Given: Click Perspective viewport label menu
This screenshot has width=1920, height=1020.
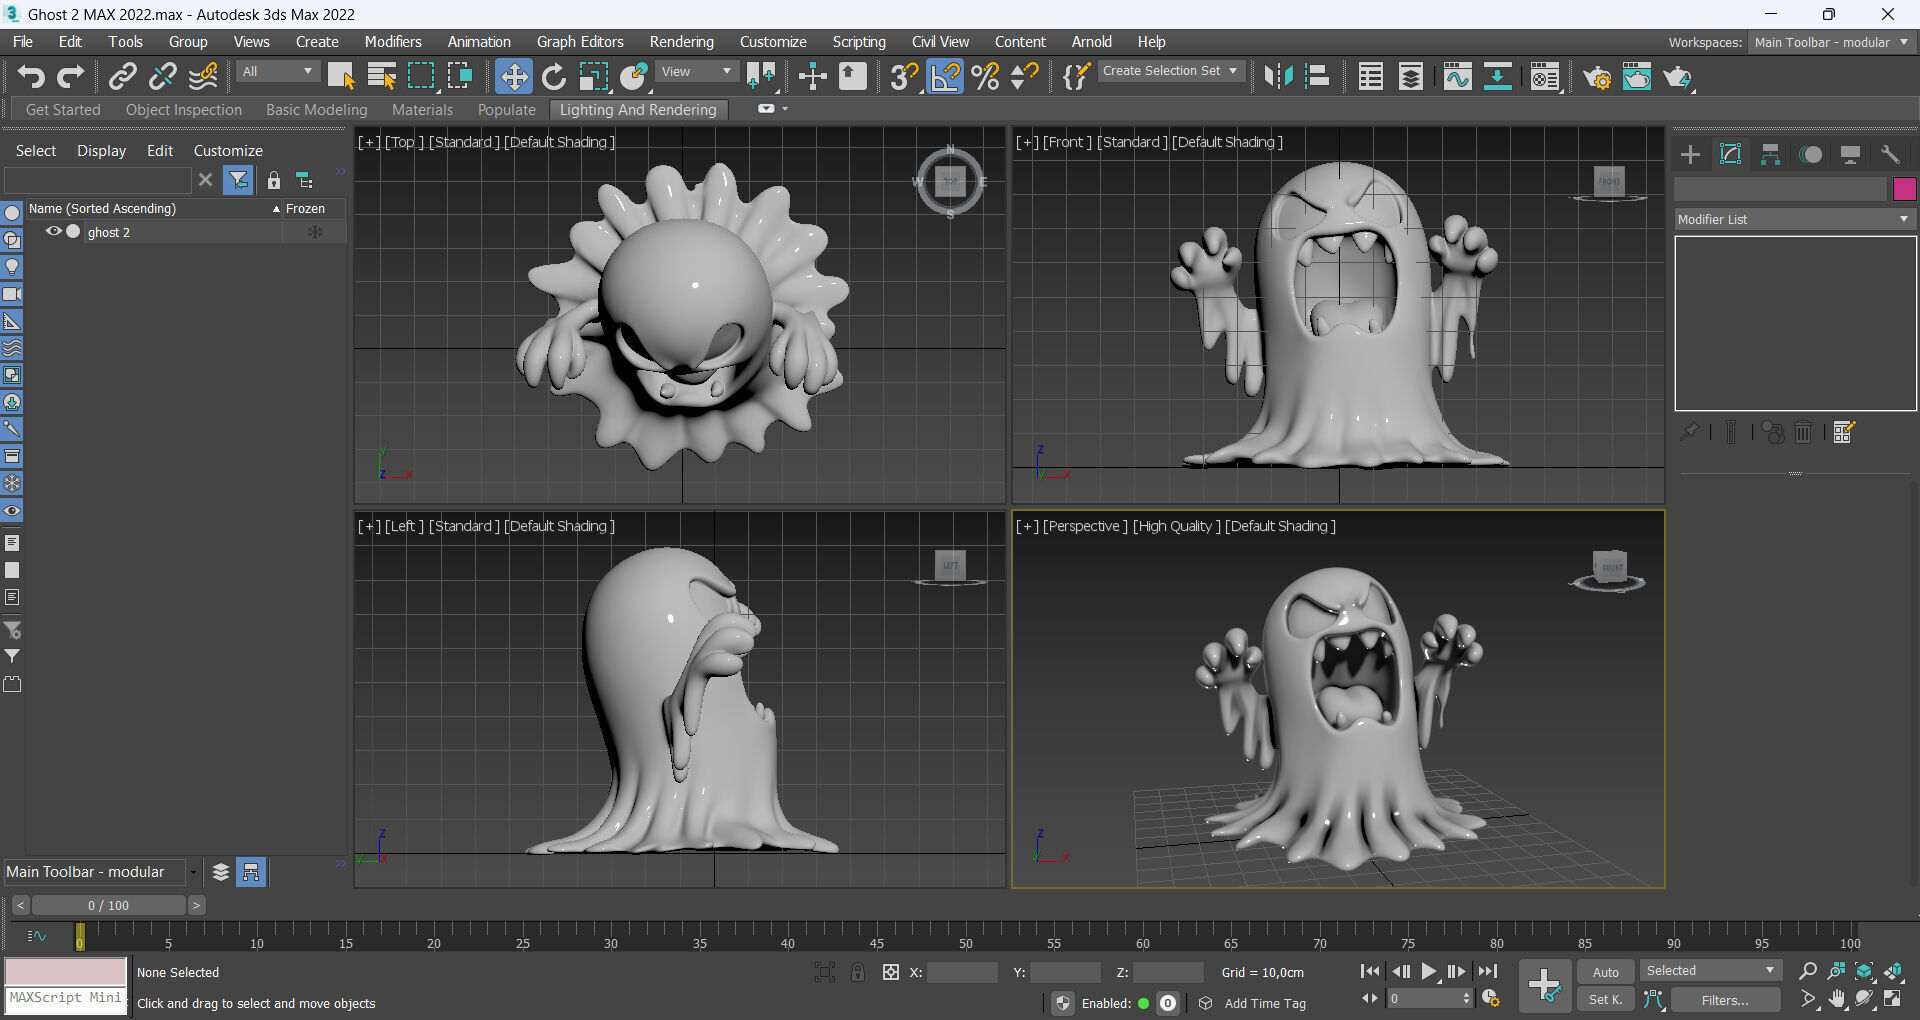Looking at the screenshot, I should (1085, 526).
